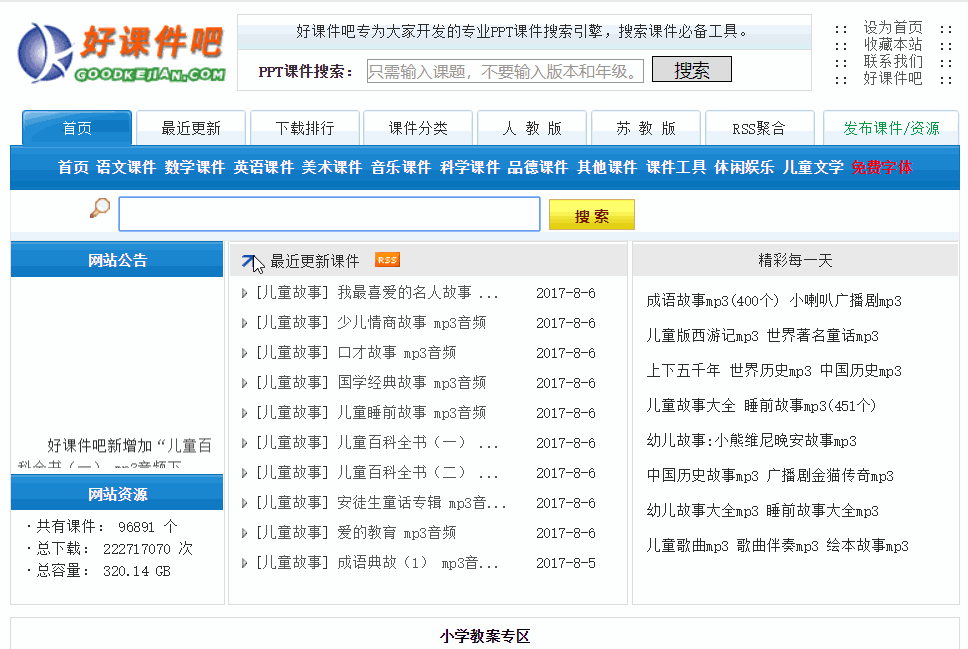This screenshot has height=649, width=968.
Task: Click 睡前故事mp3(451个) link
Action: click(810, 406)
